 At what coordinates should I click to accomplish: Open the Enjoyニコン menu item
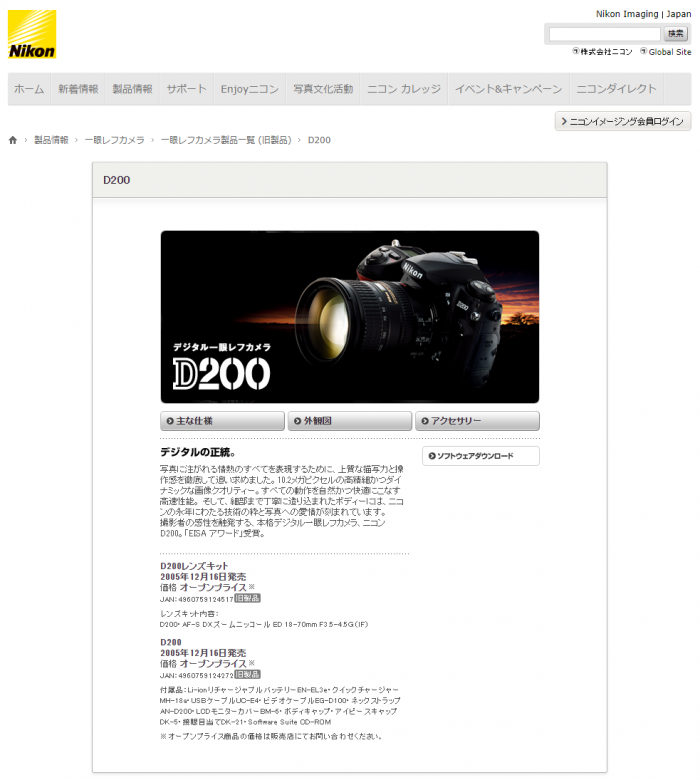250,89
